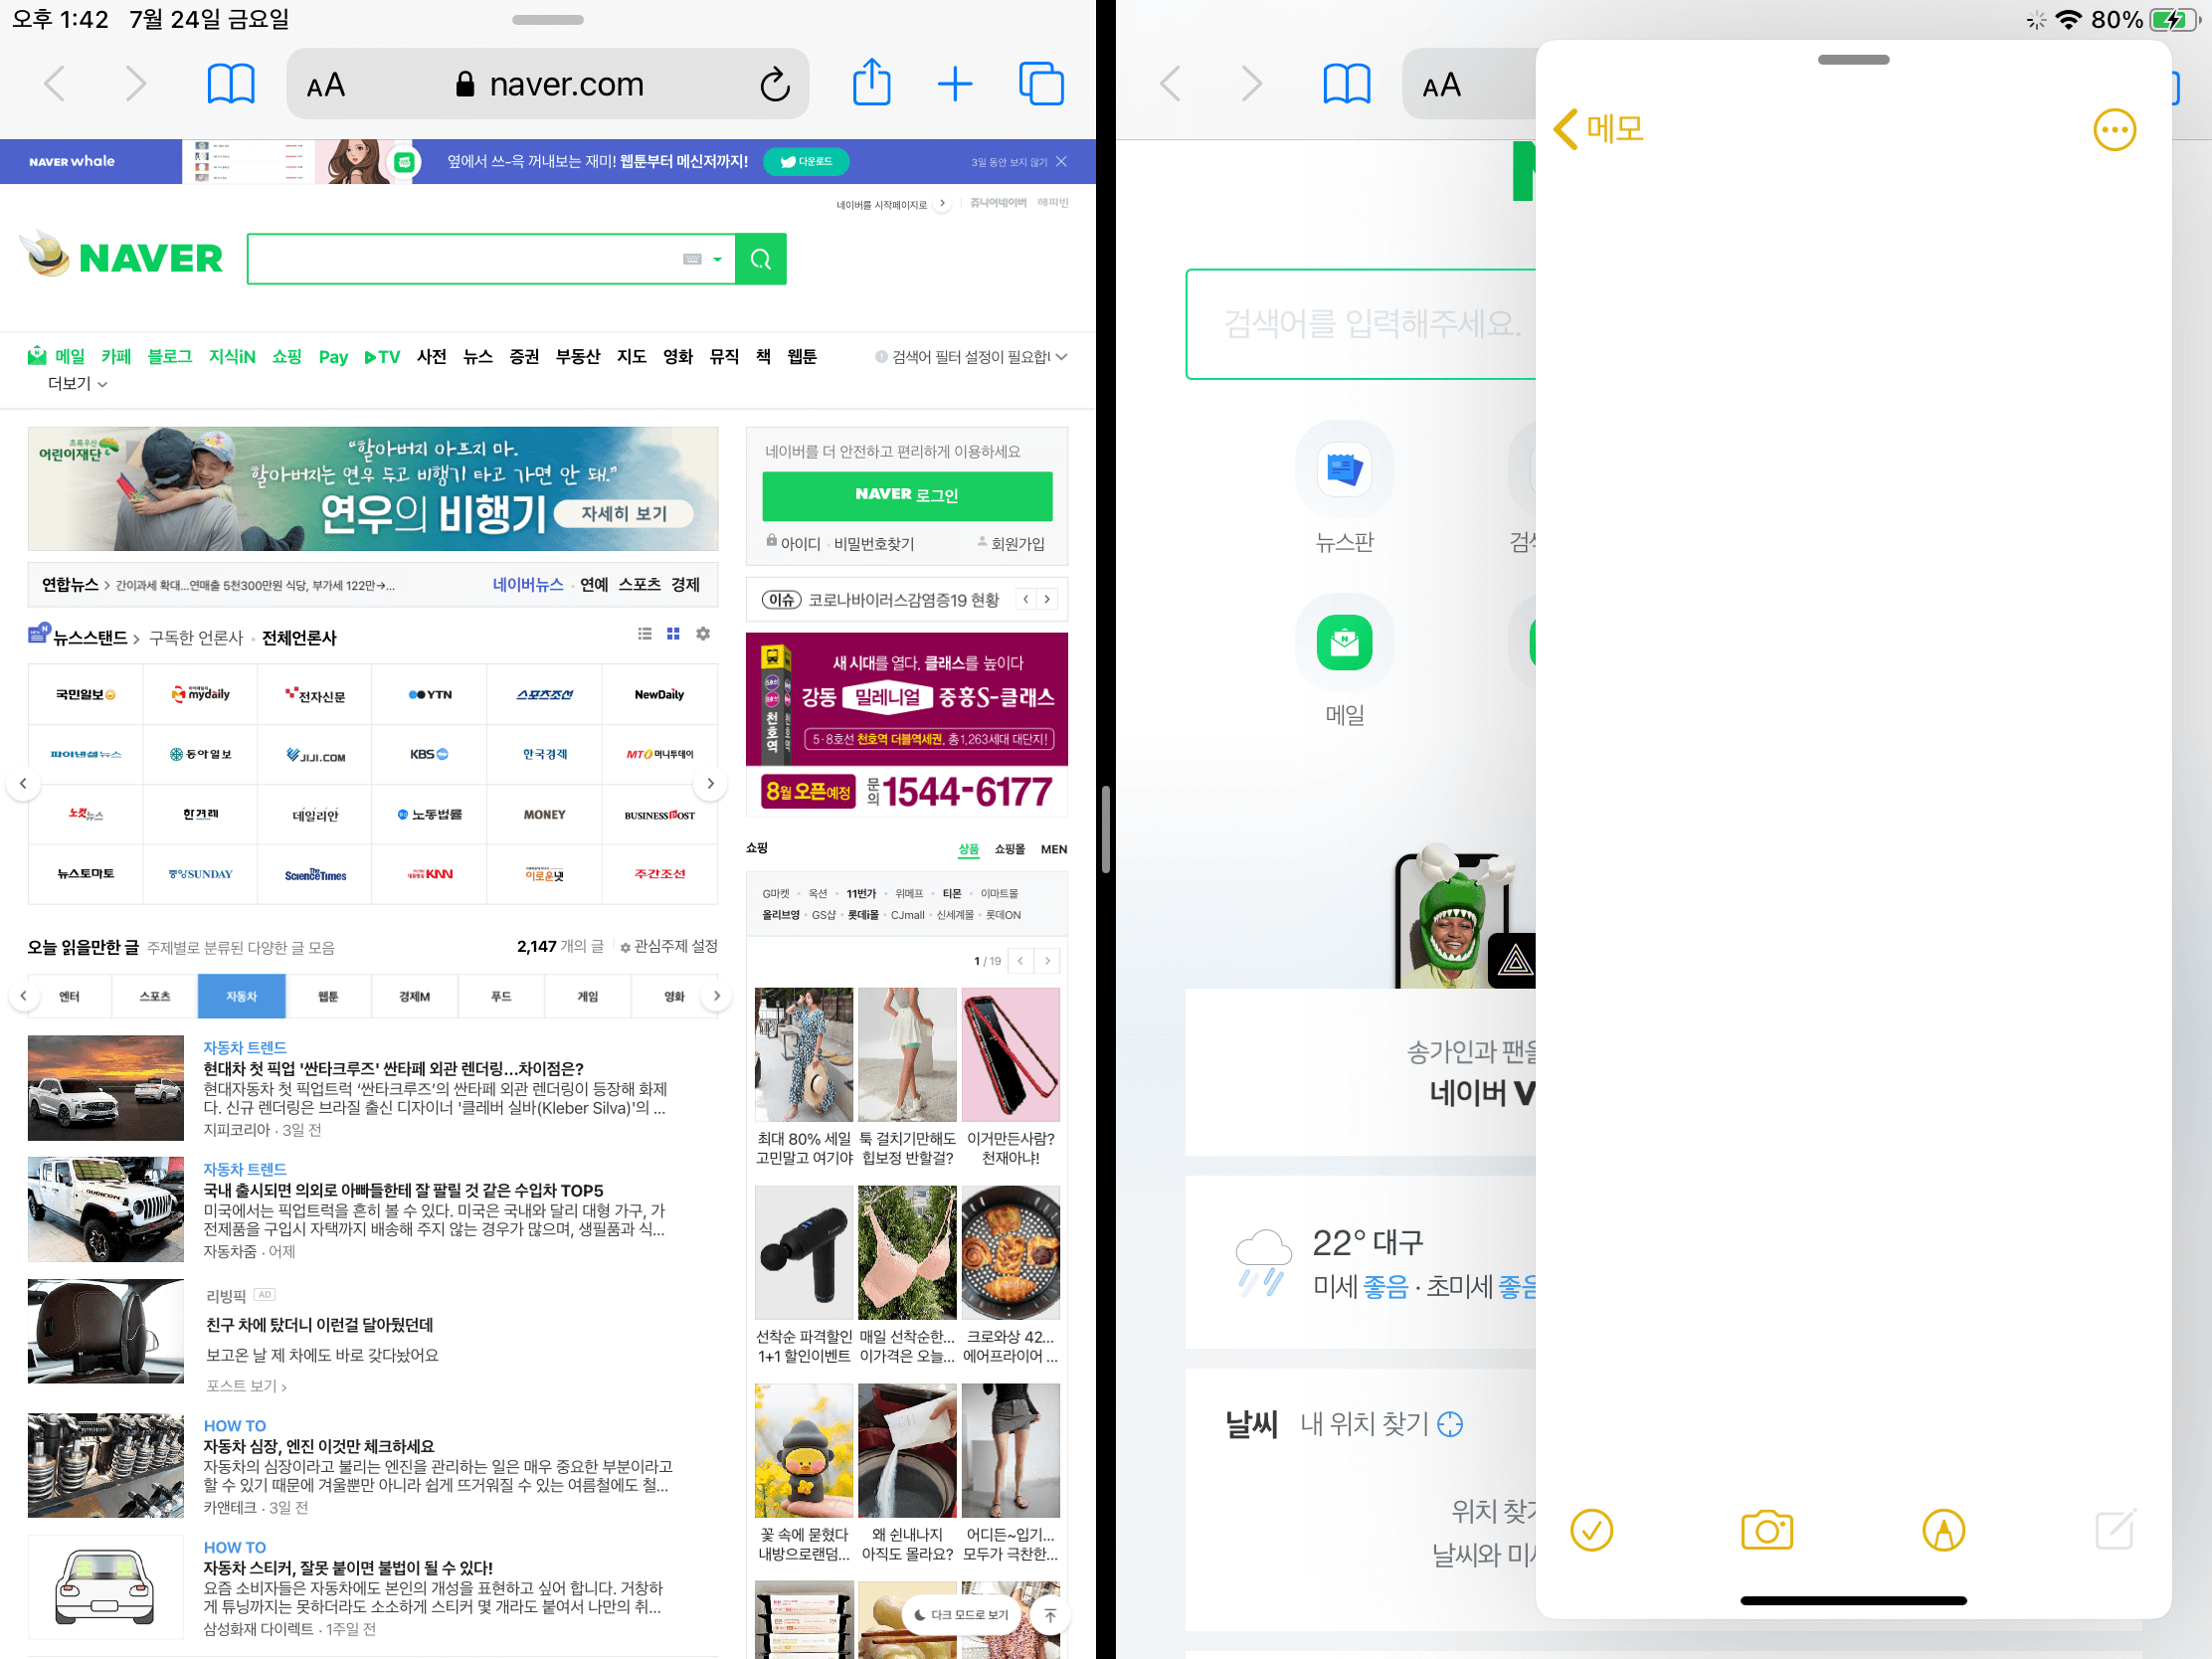The width and height of the screenshot is (2212, 1659).
Task: Switch newsstand to grid view
Action: point(673,634)
